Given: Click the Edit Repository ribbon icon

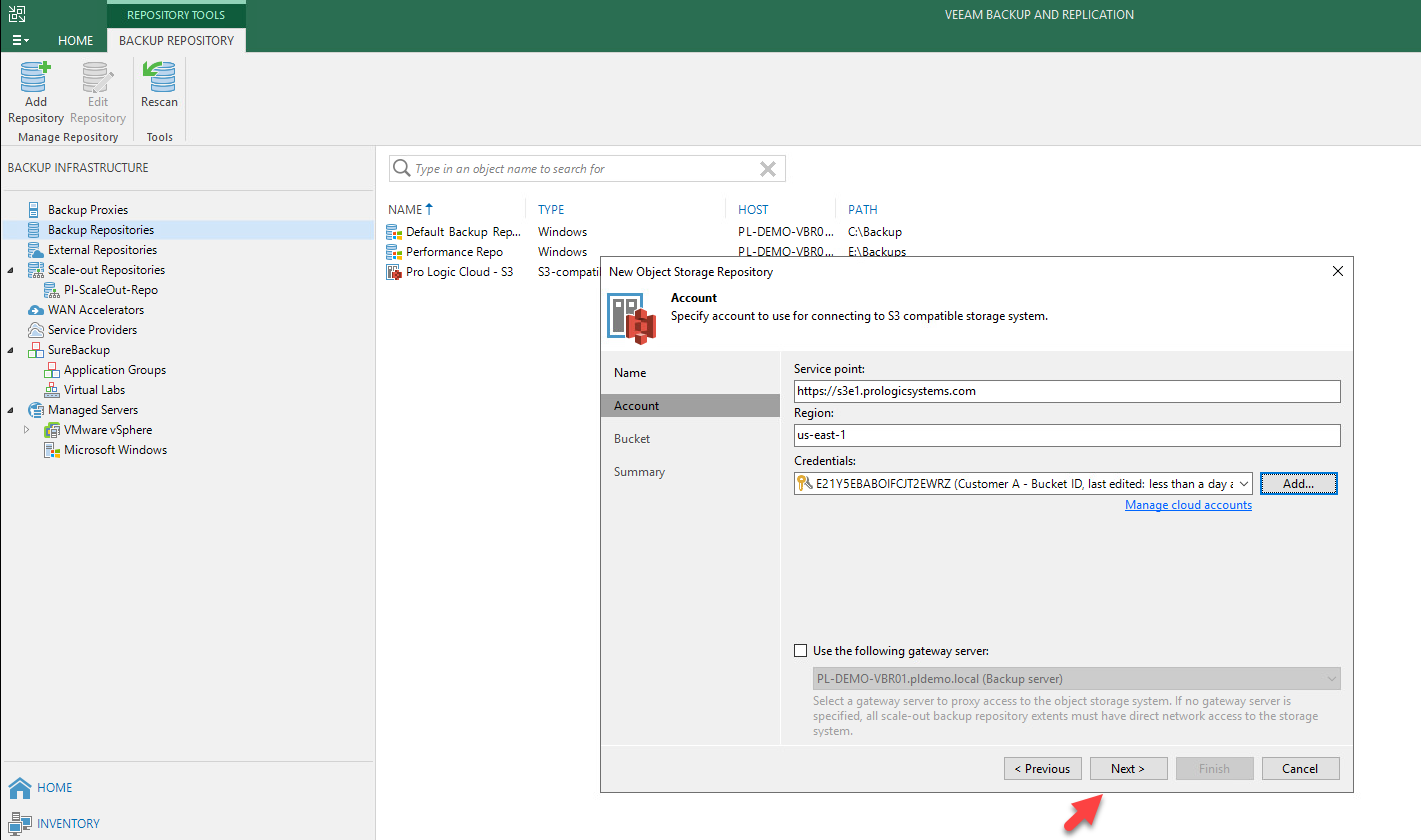Looking at the screenshot, I should (97, 77).
